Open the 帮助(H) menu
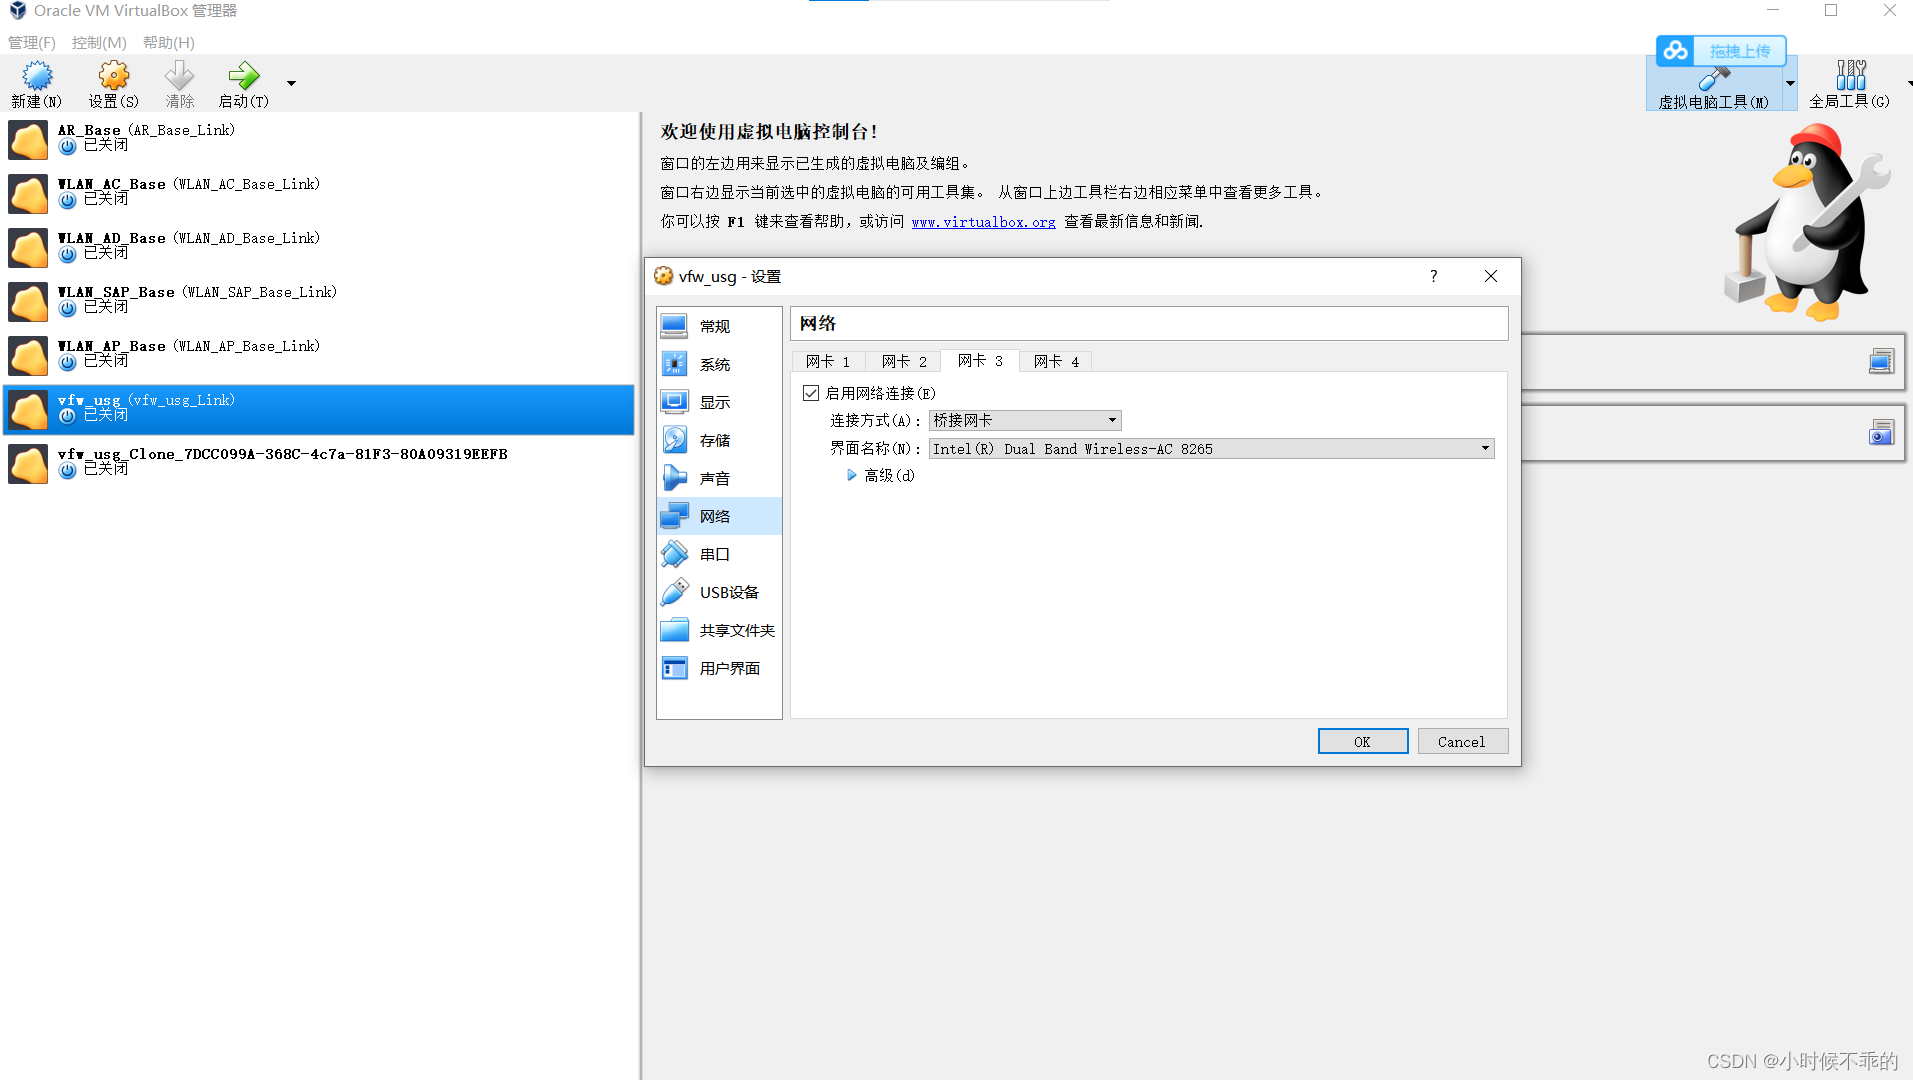Viewport: 1913px width, 1080px height. pos(169,42)
